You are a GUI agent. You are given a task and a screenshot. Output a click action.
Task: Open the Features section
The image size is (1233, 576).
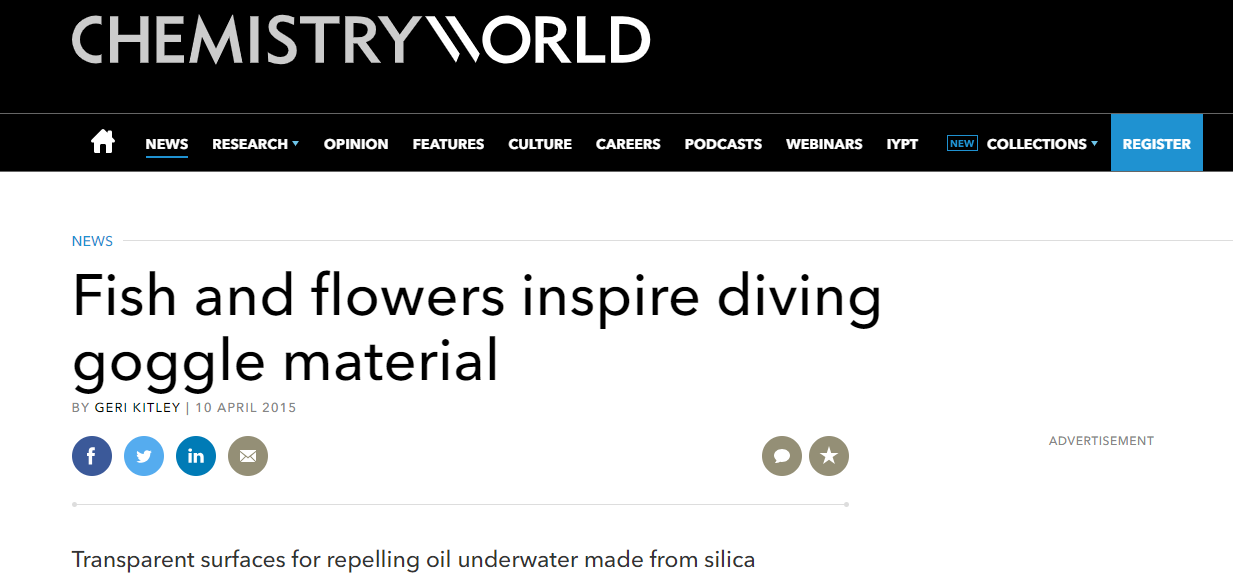pos(448,144)
